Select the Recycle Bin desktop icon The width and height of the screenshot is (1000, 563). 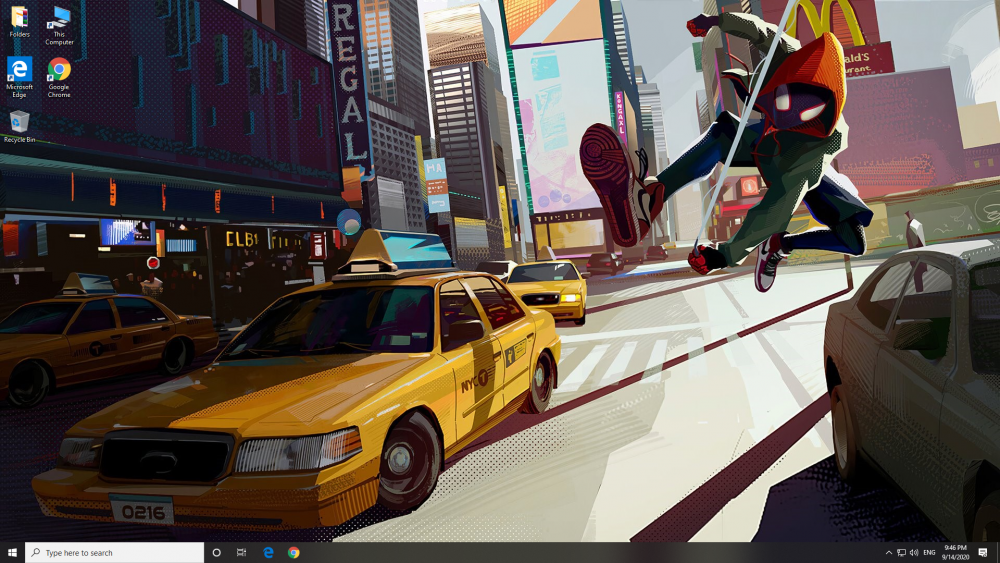[19, 126]
